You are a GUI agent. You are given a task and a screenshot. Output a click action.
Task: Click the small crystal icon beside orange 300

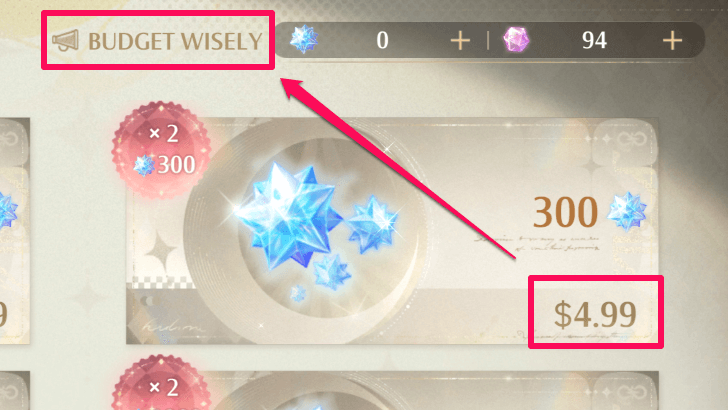click(626, 211)
